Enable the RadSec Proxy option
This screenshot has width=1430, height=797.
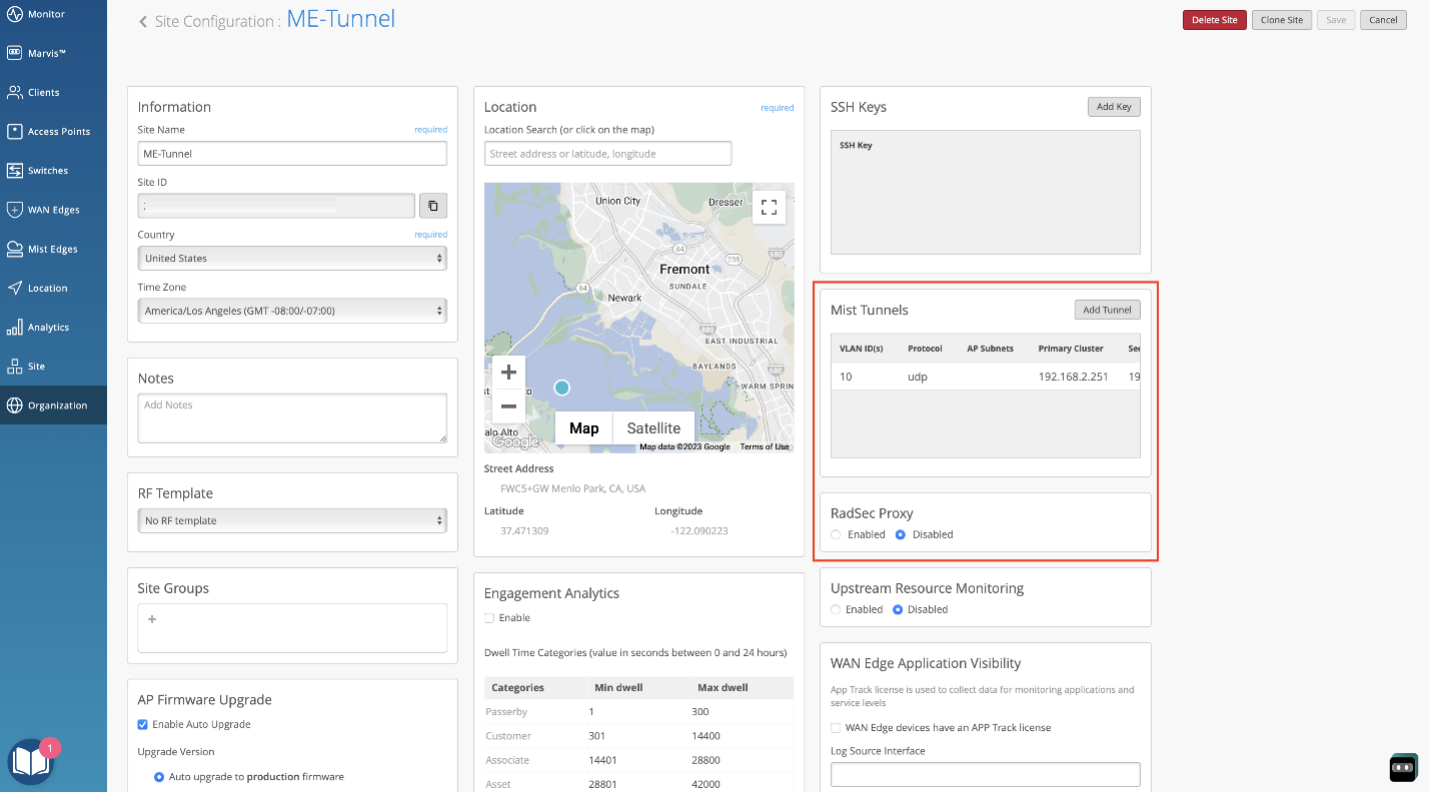tap(836, 535)
